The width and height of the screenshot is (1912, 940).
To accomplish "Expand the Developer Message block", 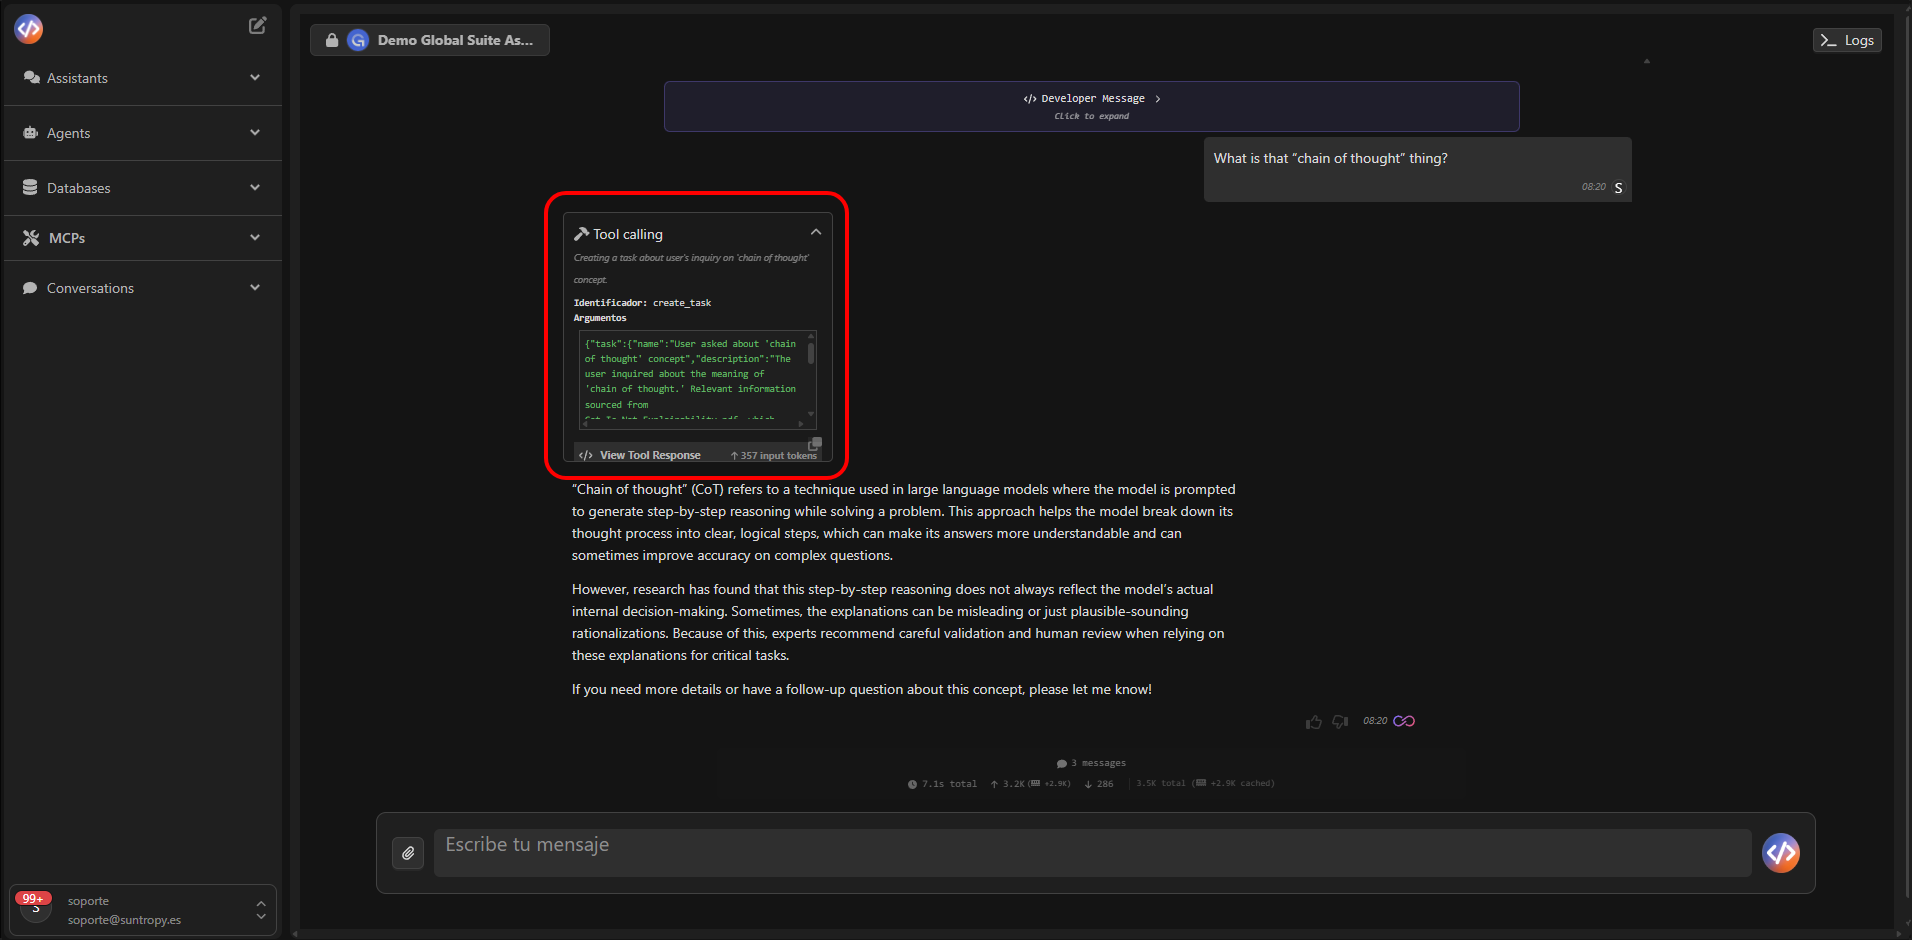I will click(1090, 106).
